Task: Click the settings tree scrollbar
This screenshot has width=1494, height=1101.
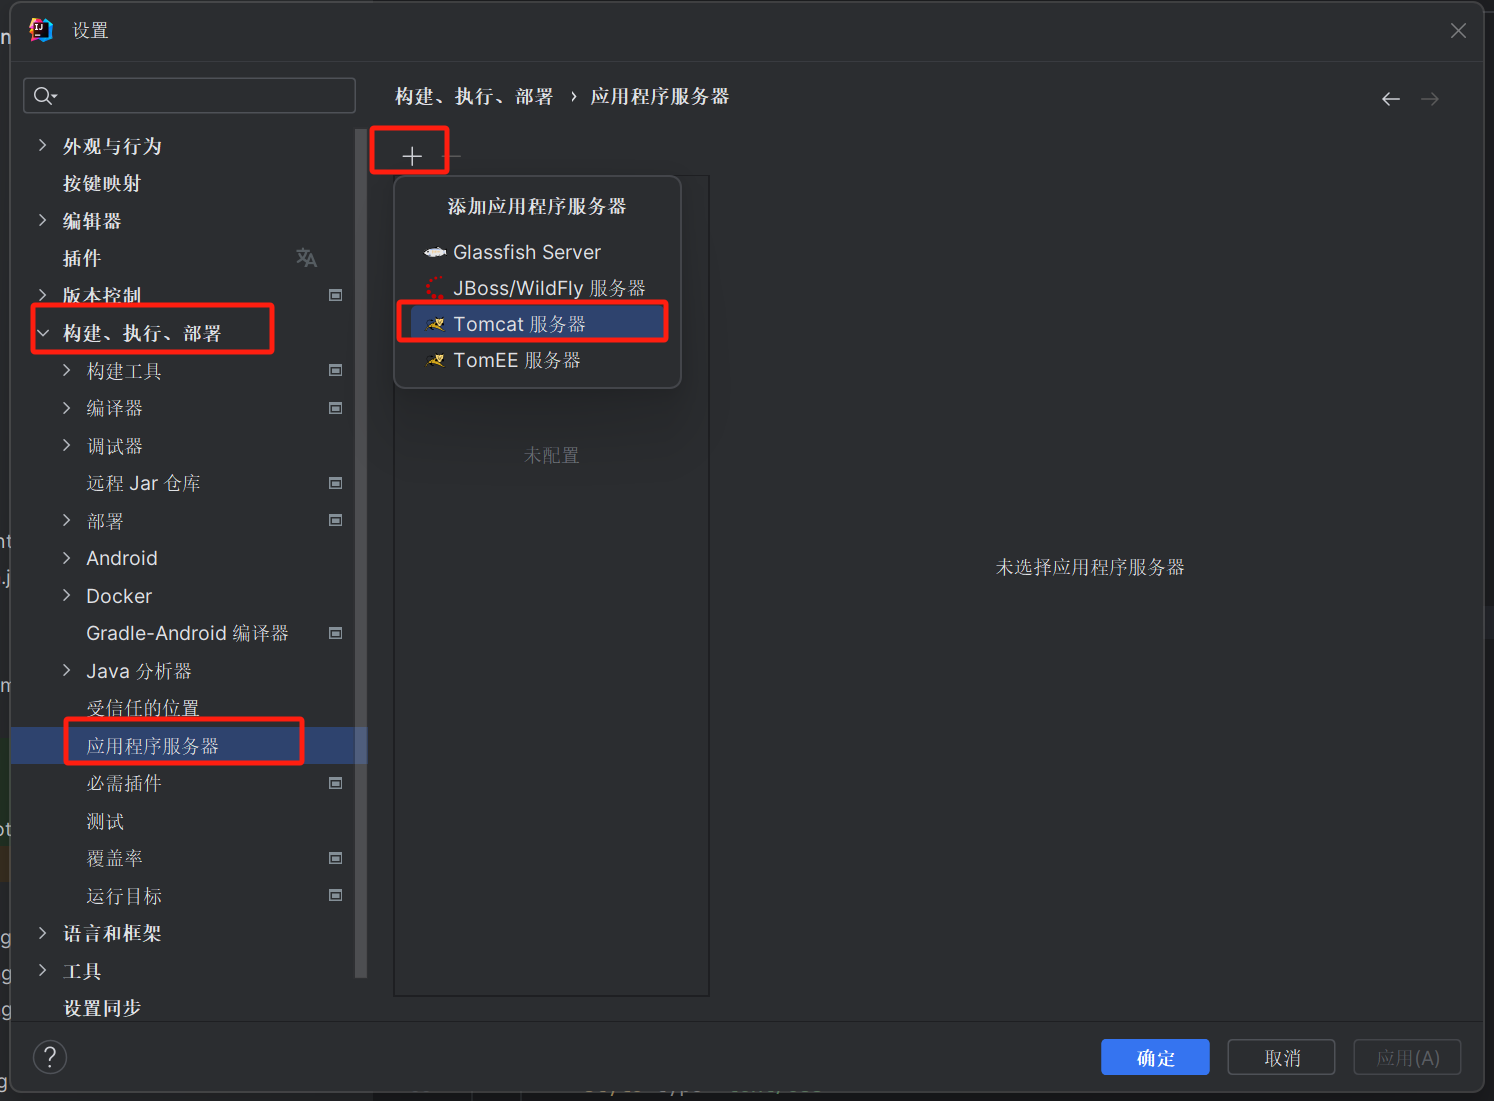Action: (361, 553)
